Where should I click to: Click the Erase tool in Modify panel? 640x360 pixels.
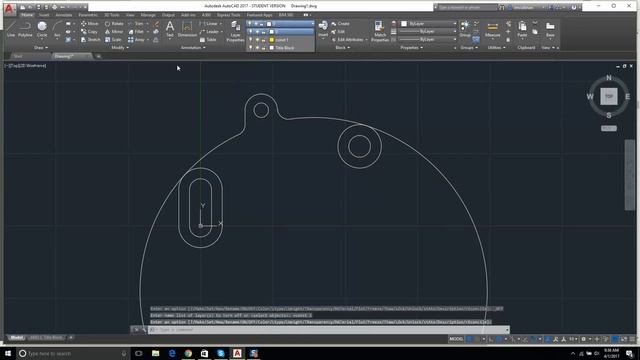pos(156,24)
